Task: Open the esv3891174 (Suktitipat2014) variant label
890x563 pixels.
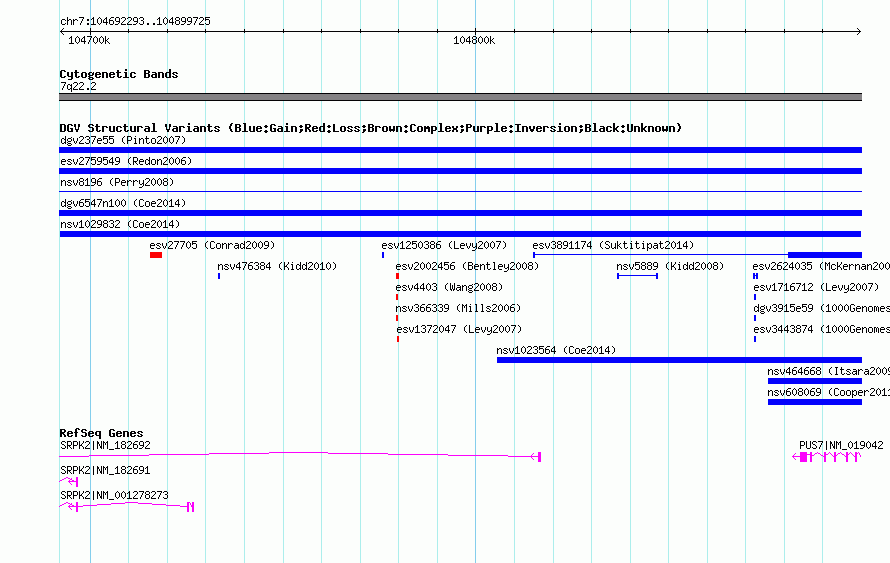Action: click(613, 245)
